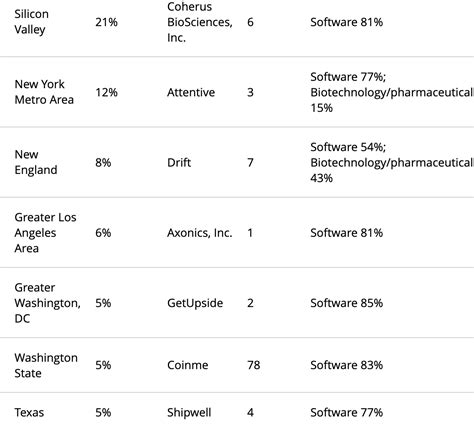Click Software 54% industry text for New England
The image size is (474, 432).
point(348,147)
